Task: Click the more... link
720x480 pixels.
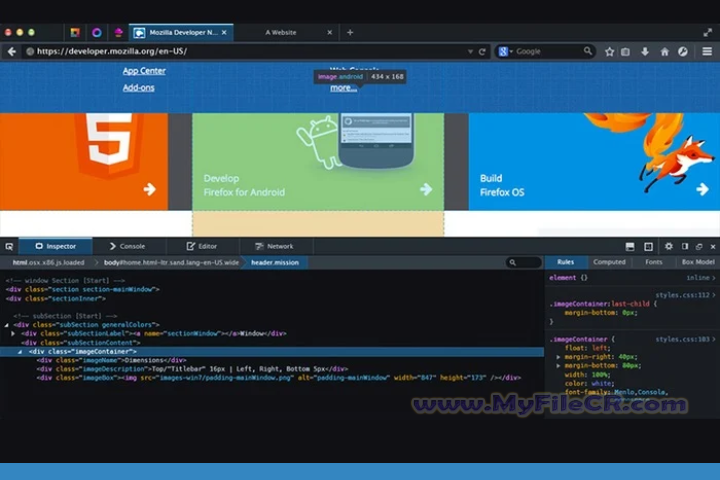Action: 343,88
